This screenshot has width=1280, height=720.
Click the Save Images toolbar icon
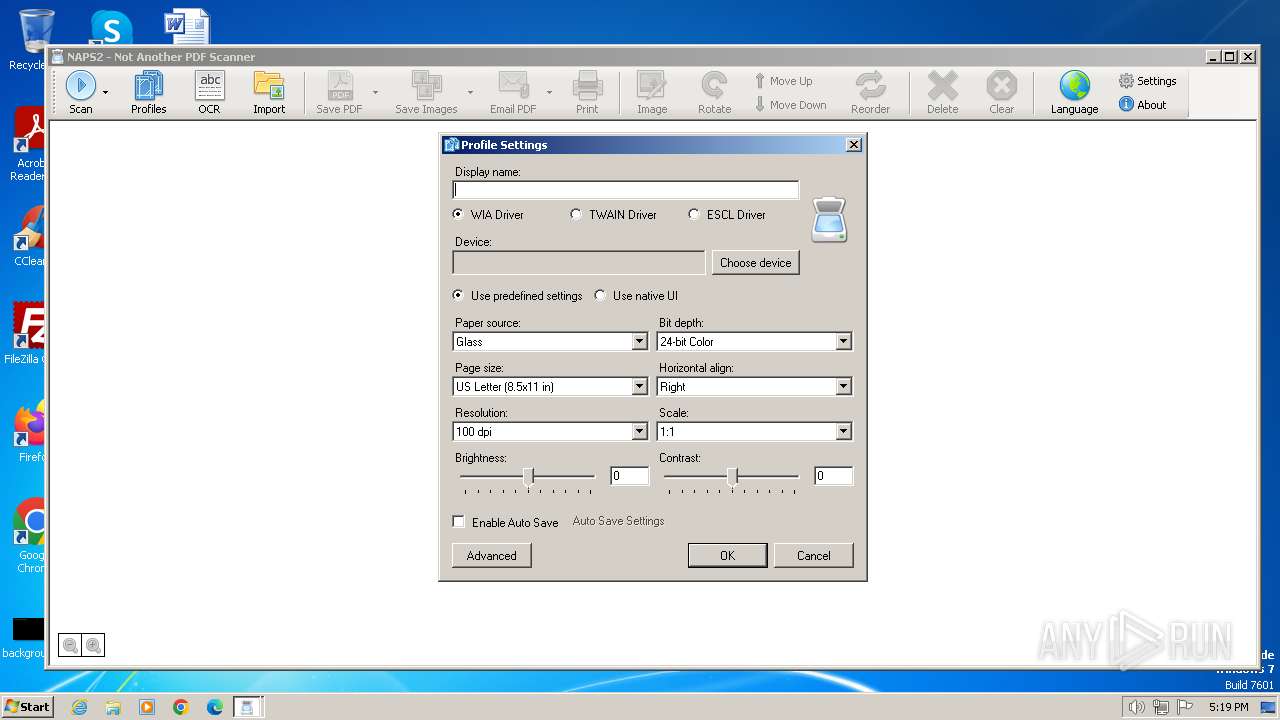pos(426,93)
